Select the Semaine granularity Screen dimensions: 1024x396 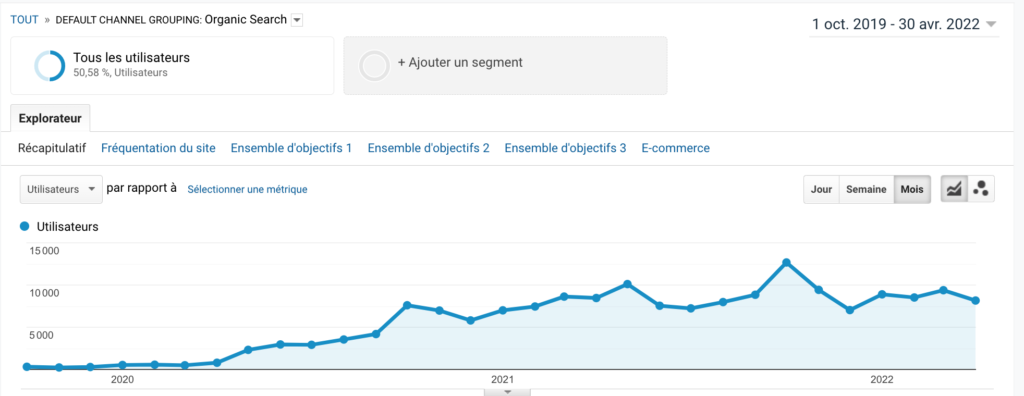(x=866, y=190)
